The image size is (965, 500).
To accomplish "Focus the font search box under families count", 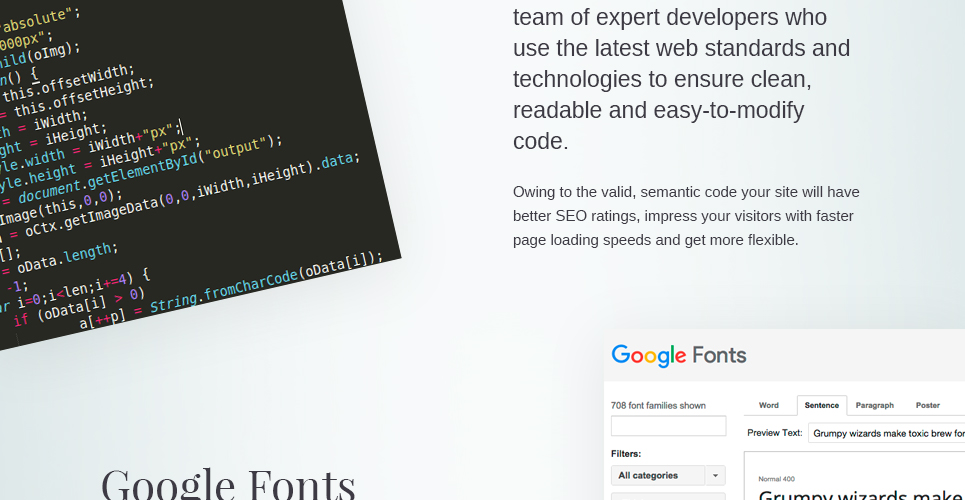I will 668,425.
